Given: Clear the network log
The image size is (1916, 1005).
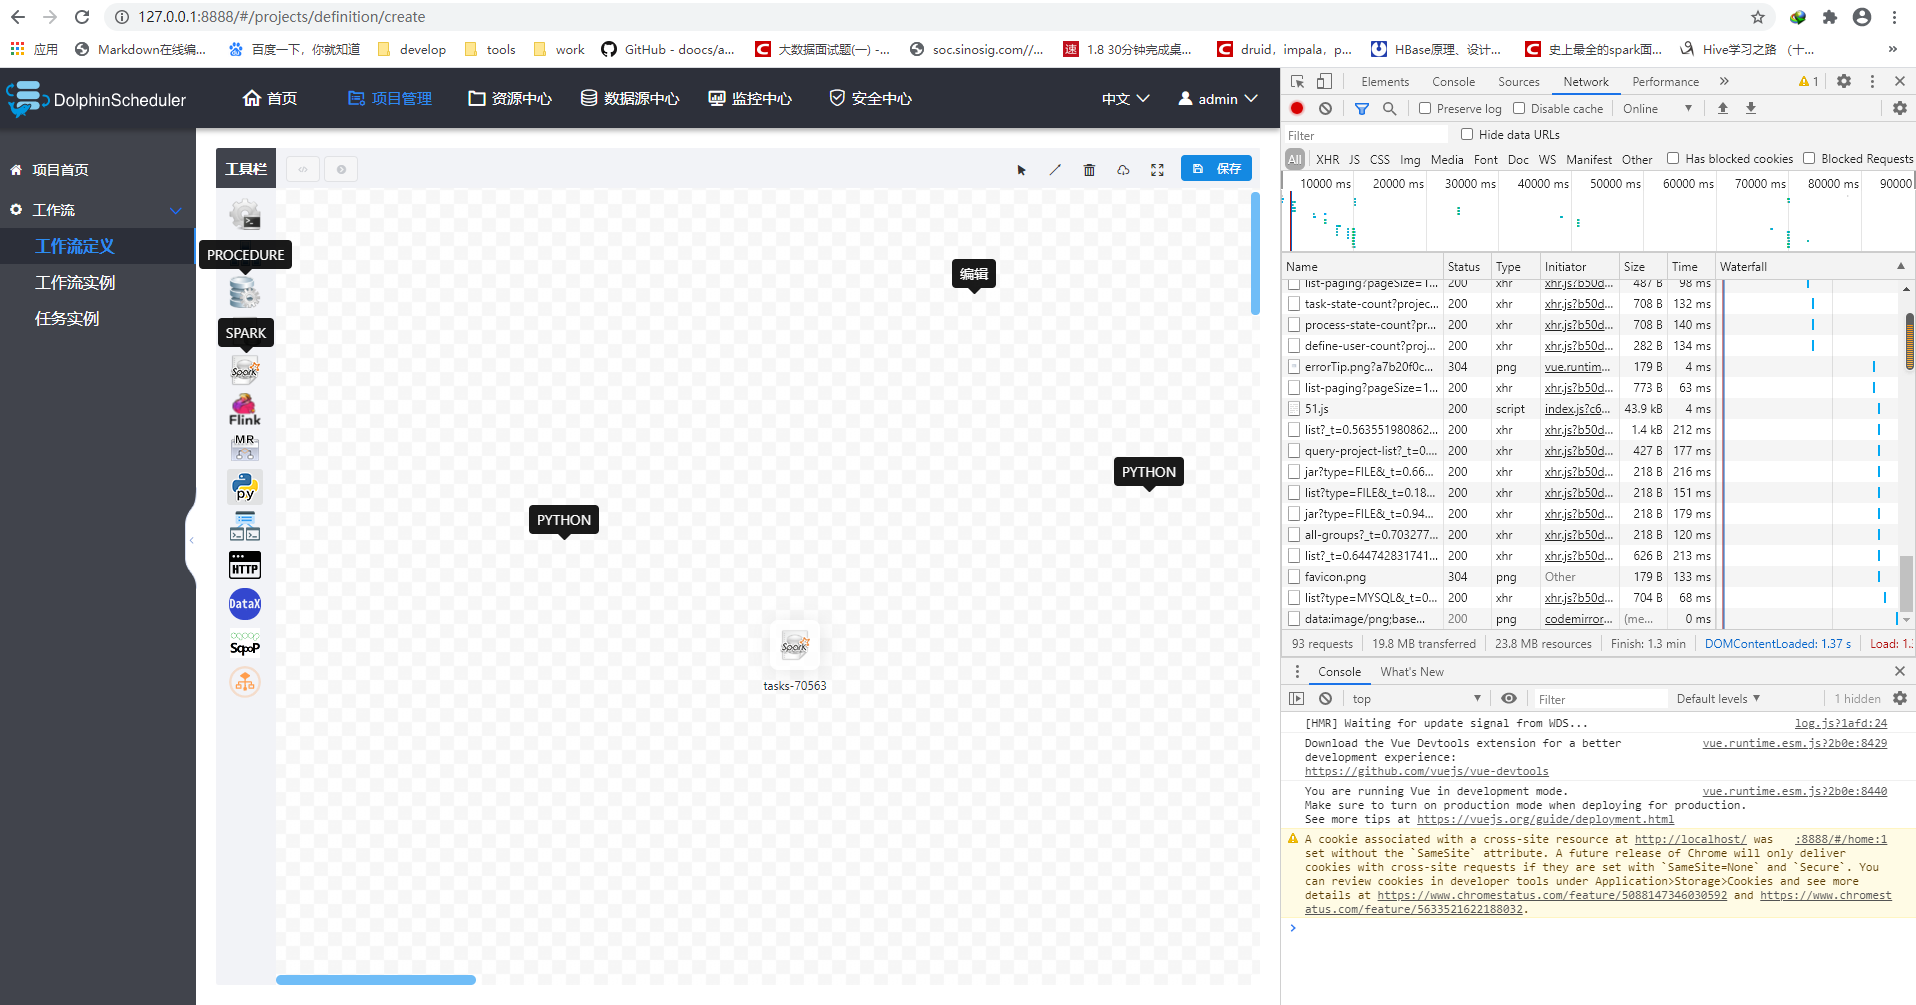Looking at the screenshot, I should [1325, 108].
